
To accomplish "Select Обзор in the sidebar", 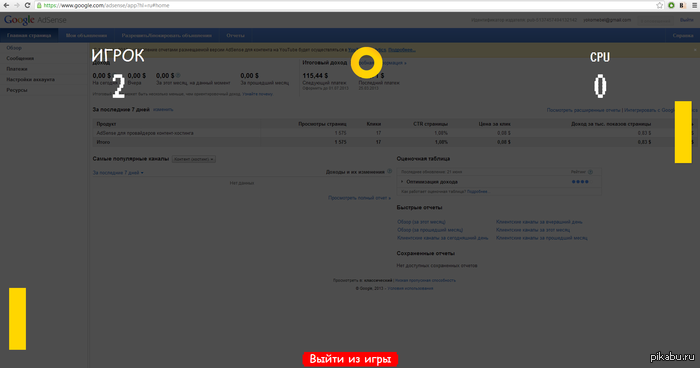I will click(14, 48).
